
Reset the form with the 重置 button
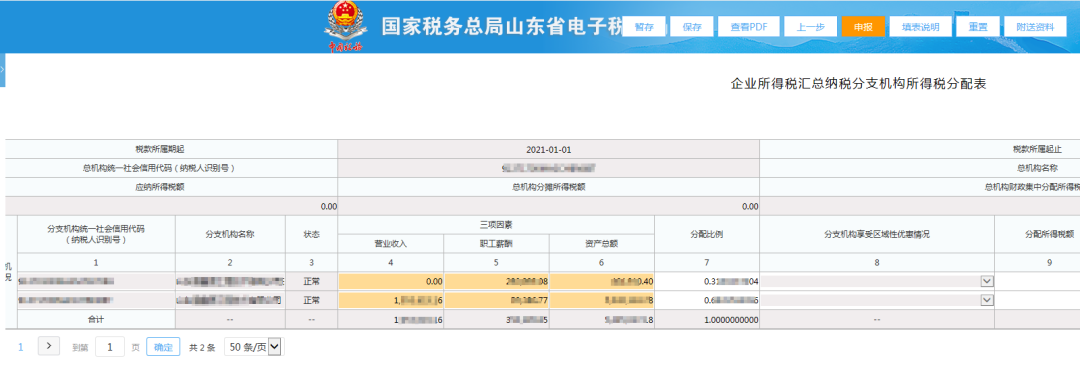(977, 27)
